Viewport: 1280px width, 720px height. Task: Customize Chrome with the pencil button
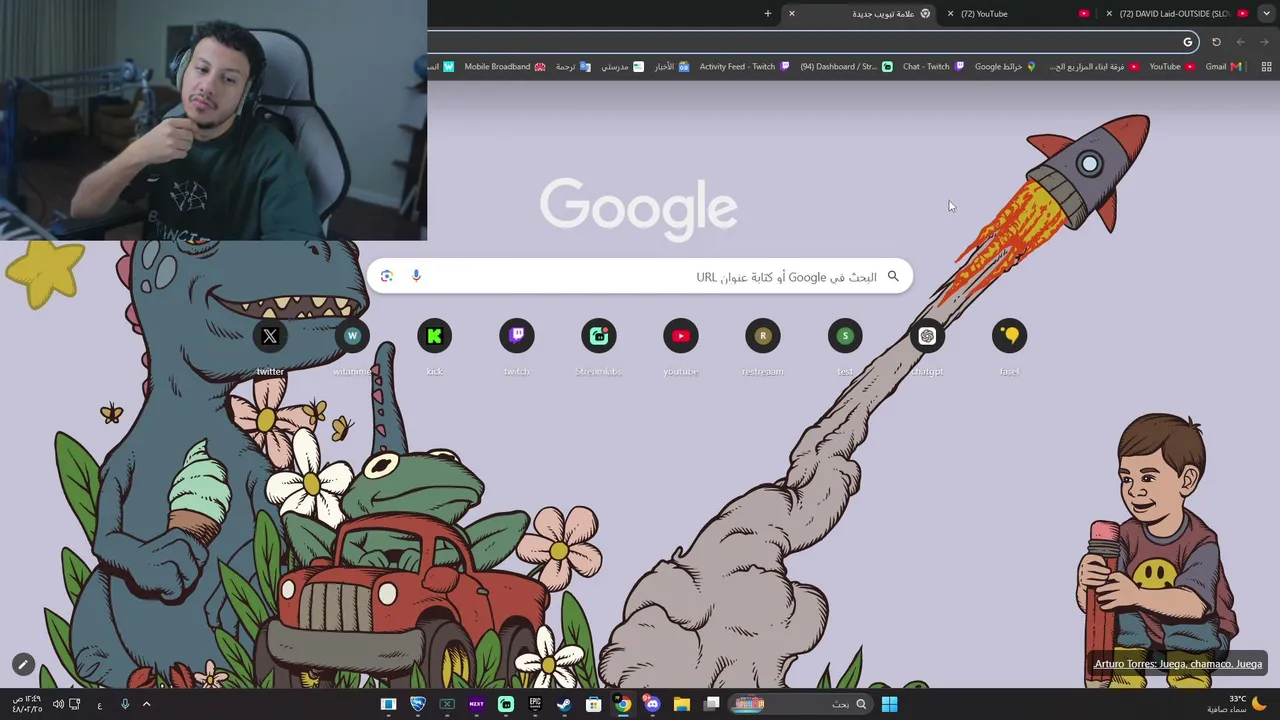pyautogui.click(x=23, y=664)
